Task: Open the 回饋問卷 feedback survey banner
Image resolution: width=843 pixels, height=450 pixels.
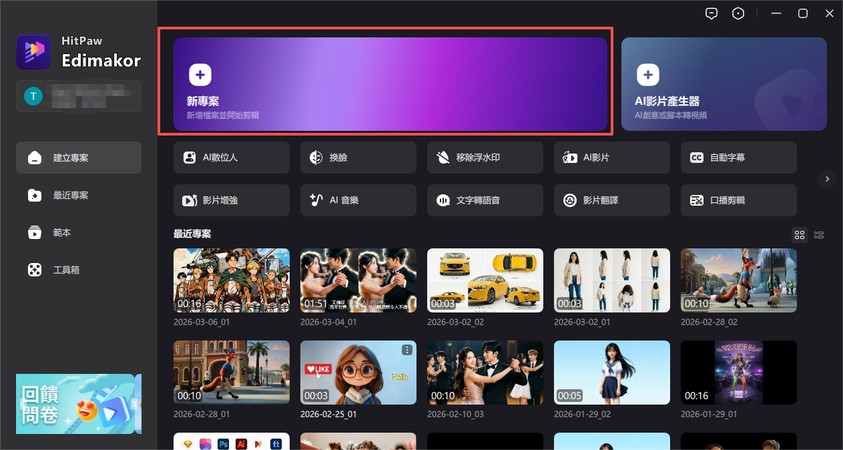Action: point(75,404)
